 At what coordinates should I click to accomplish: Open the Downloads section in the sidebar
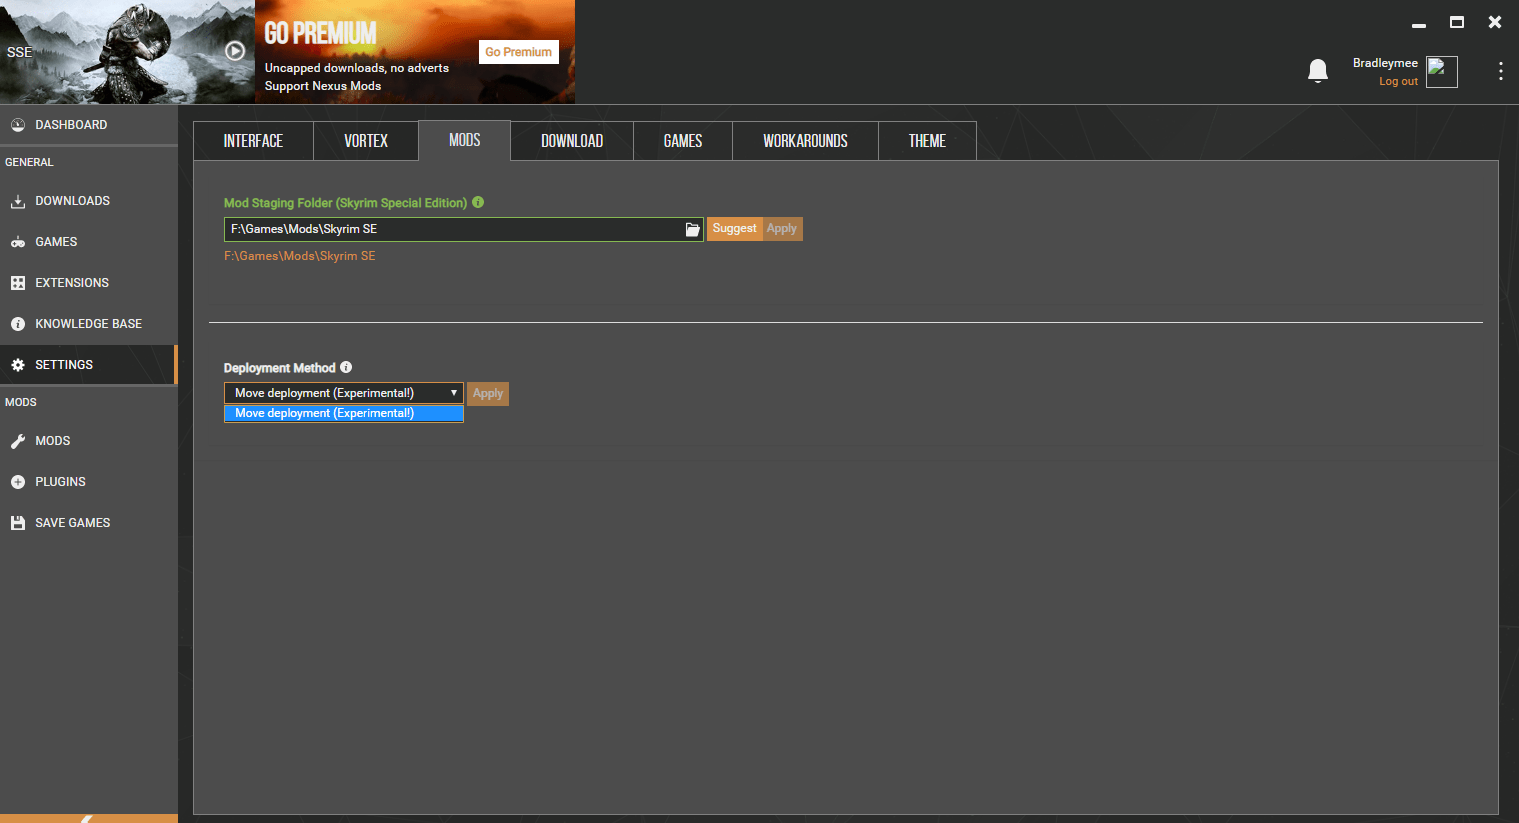pyautogui.click(x=70, y=200)
